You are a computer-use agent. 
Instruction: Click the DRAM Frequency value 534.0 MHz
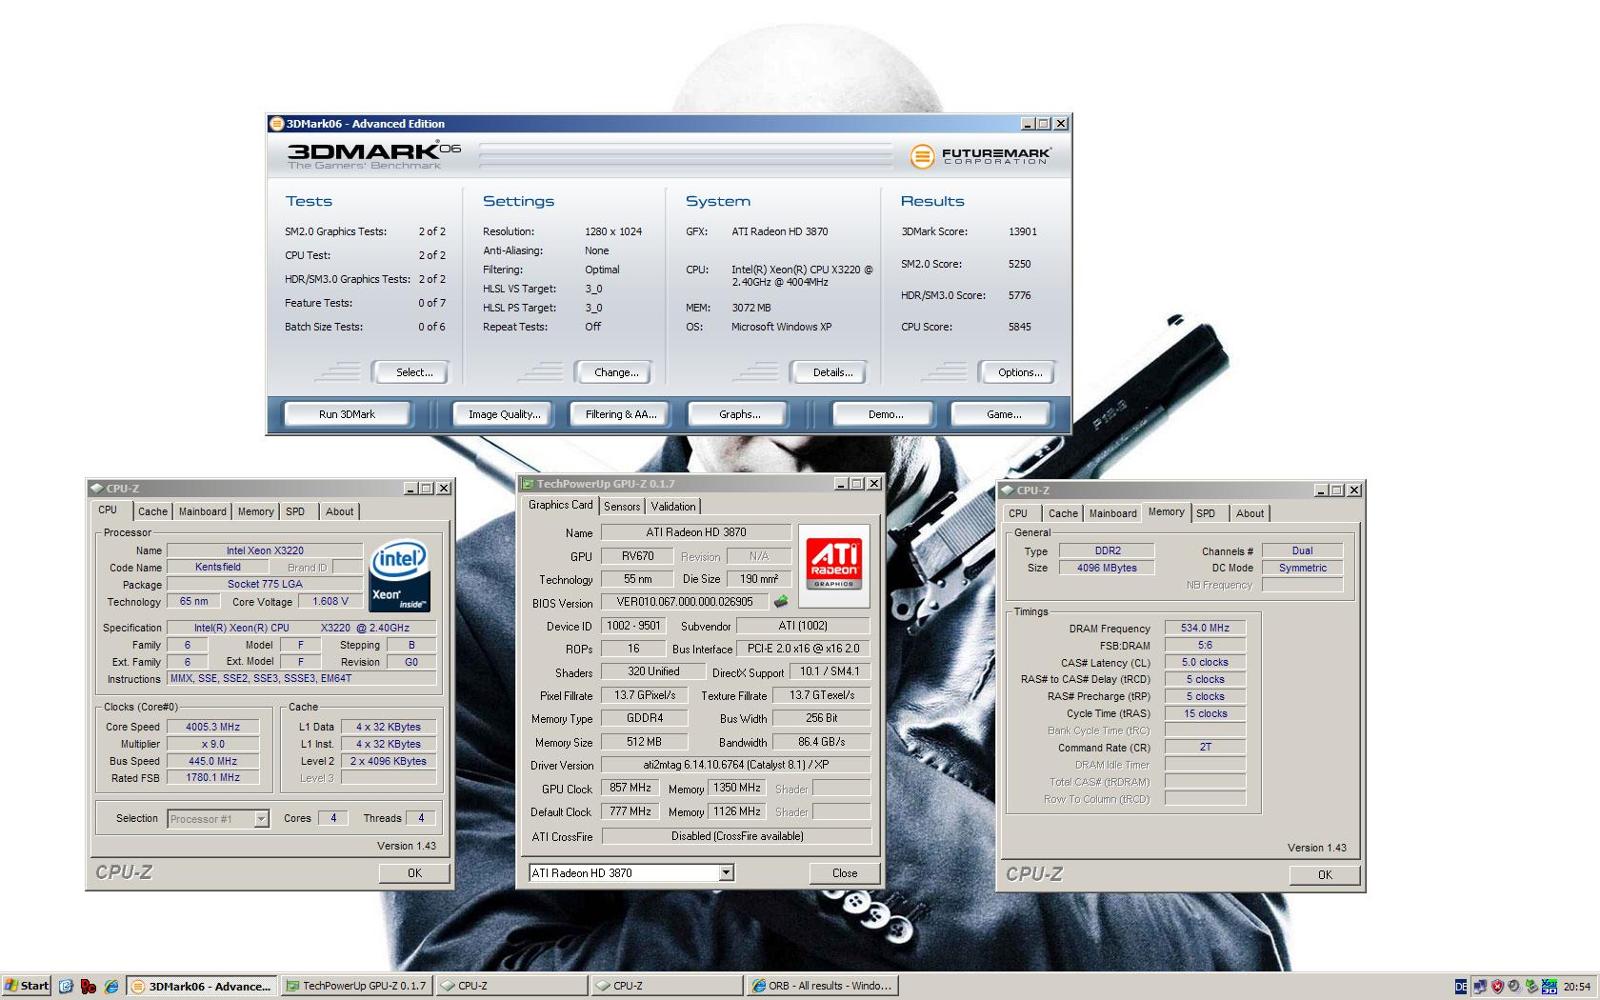(x=1205, y=628)
